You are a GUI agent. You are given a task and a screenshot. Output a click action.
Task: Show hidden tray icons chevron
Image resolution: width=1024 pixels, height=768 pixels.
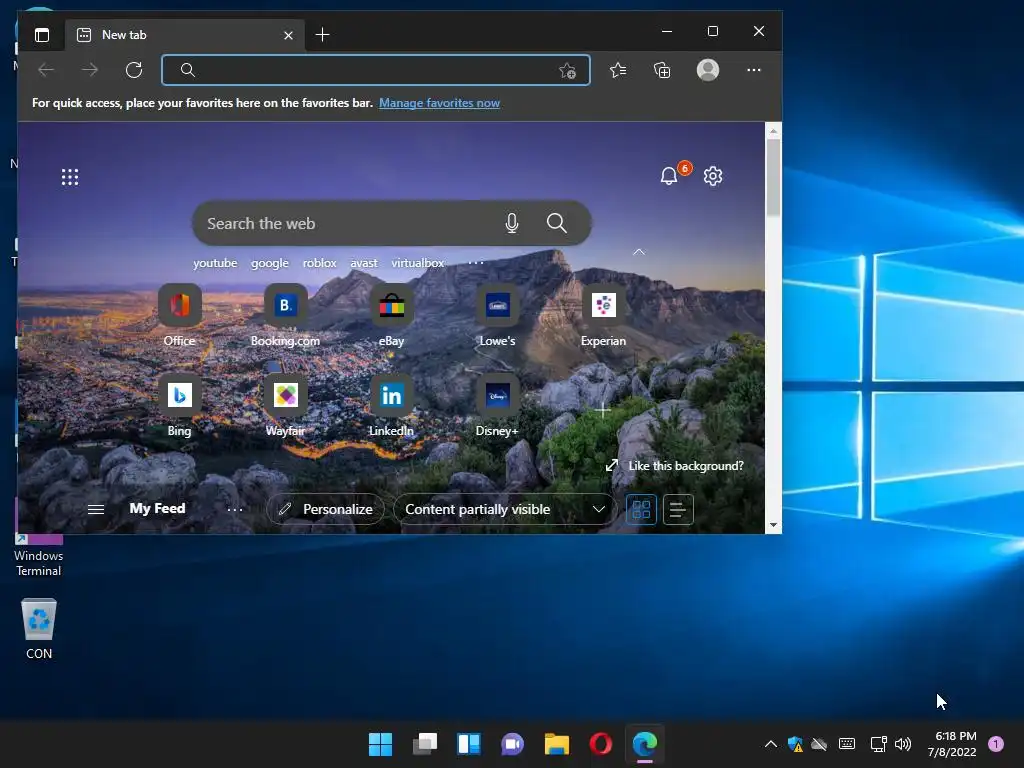tap(771, 744)
